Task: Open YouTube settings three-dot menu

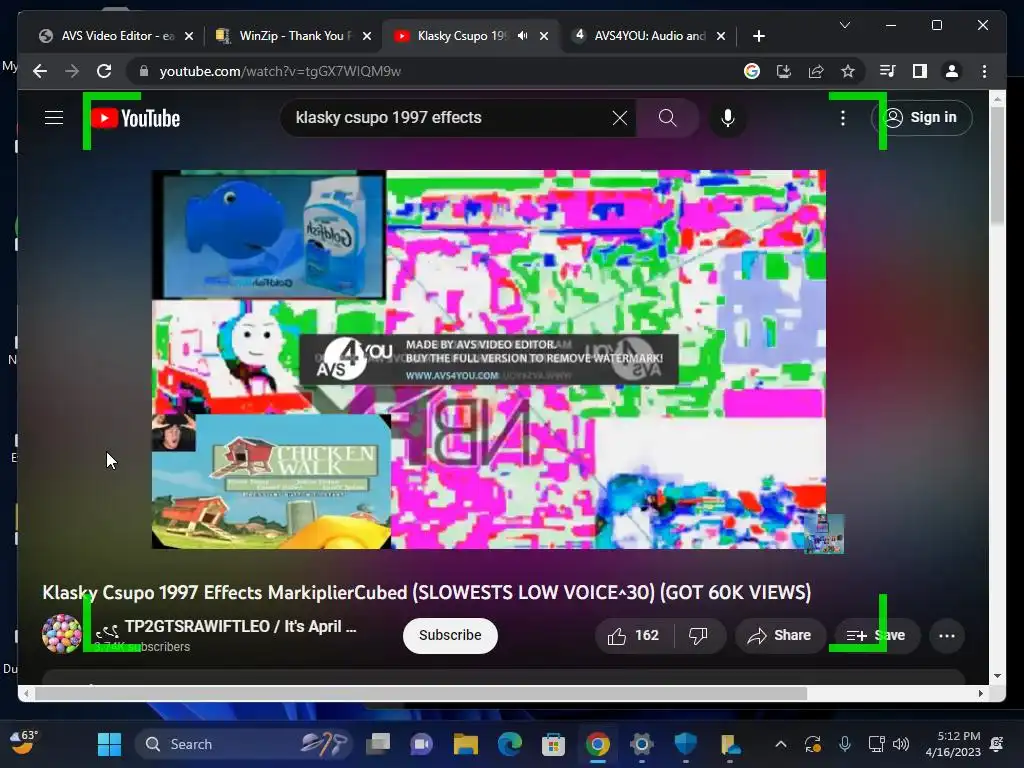Action: point(842,118)
